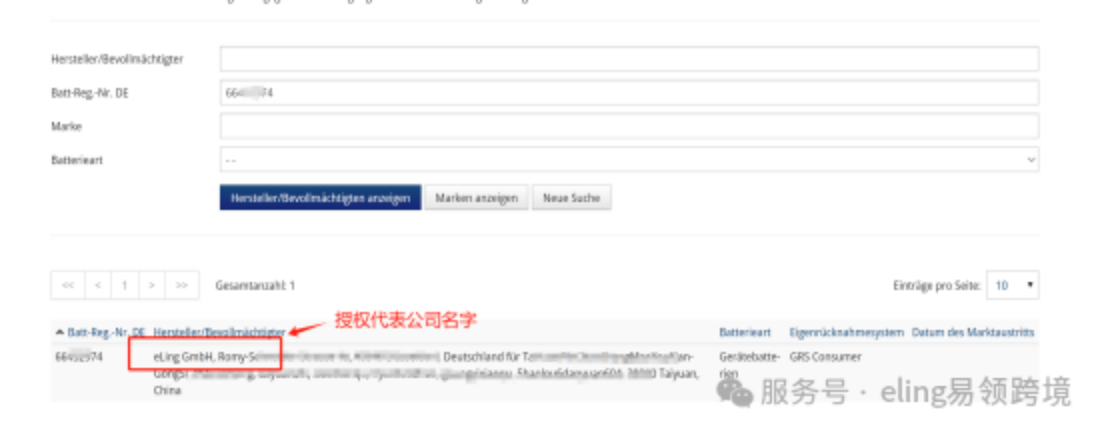1108x436 pixels.
Task: Go to first page of results
Action: pos(68,285)
